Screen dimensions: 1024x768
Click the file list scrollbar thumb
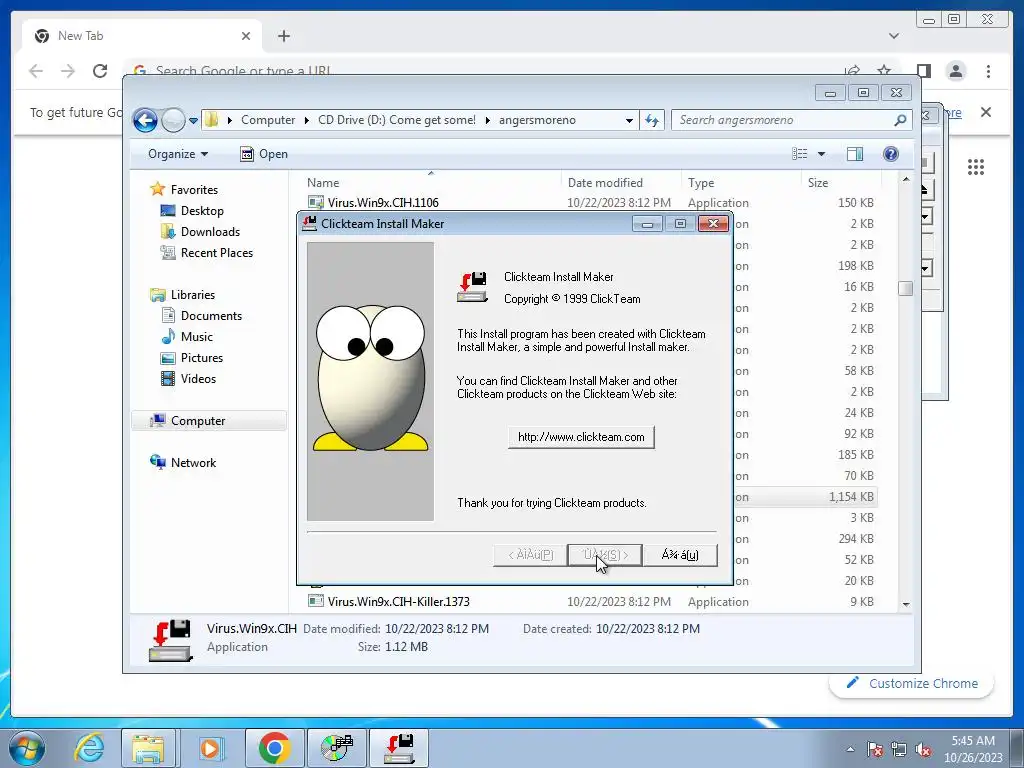905,289
